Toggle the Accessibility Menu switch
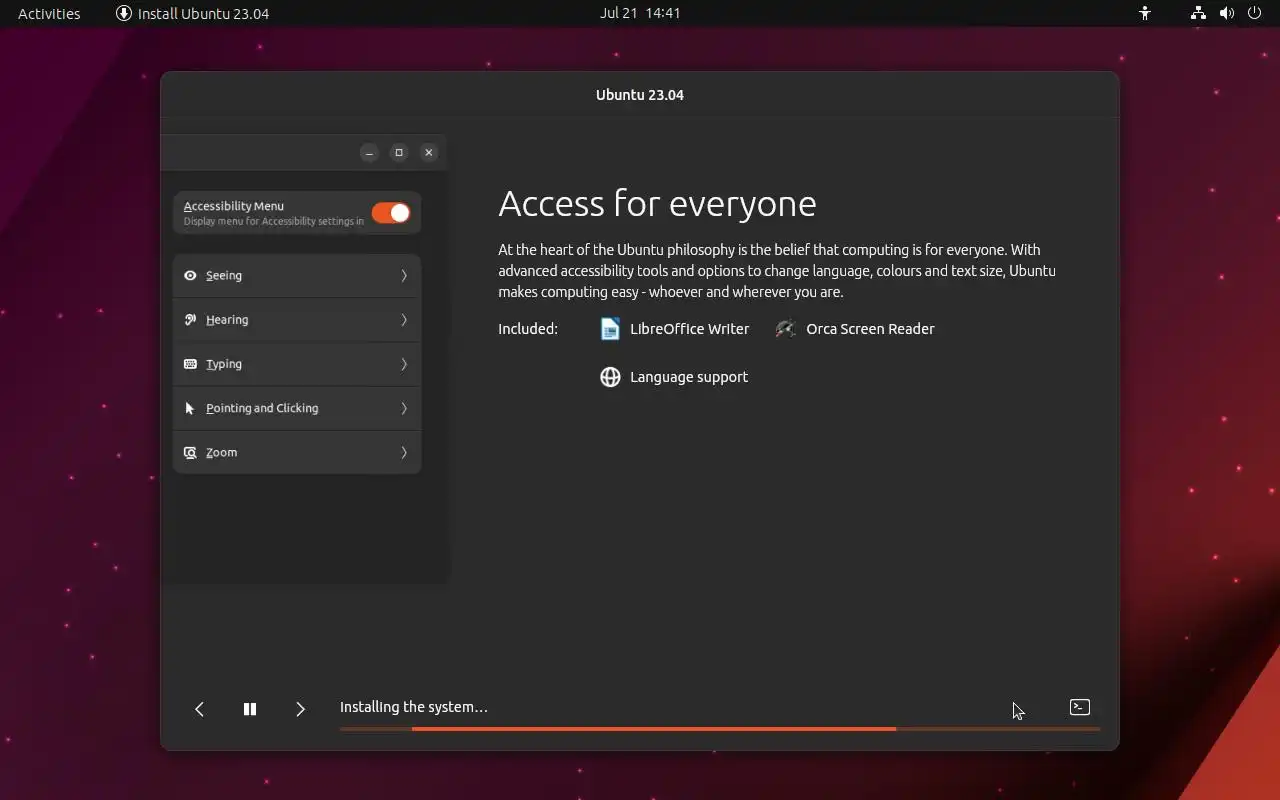The image size is (1280, 800). 391,213
